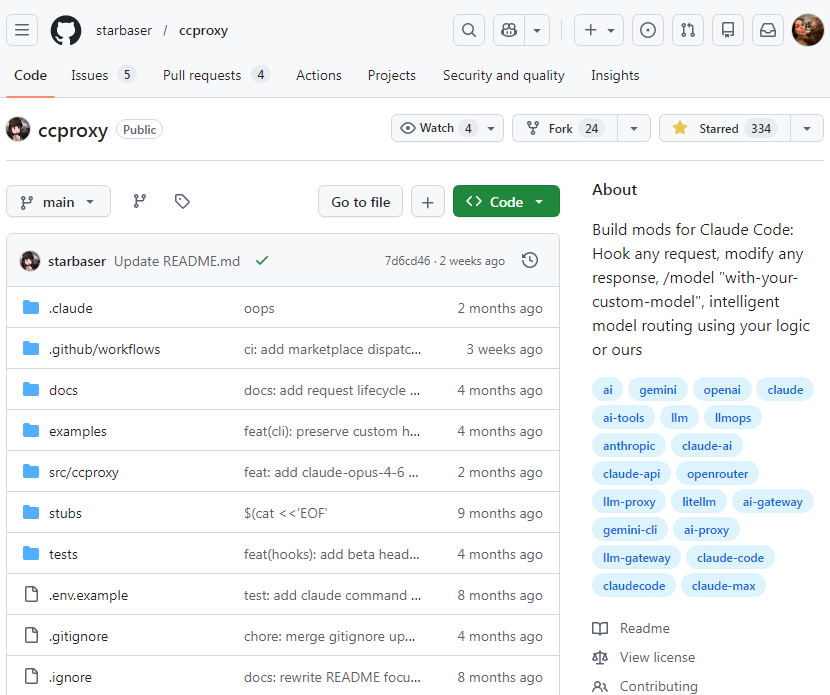Open the green Code dropdown button
This screenshot has width=830, height=695.
pyautogui.click(x=506, y=201)
